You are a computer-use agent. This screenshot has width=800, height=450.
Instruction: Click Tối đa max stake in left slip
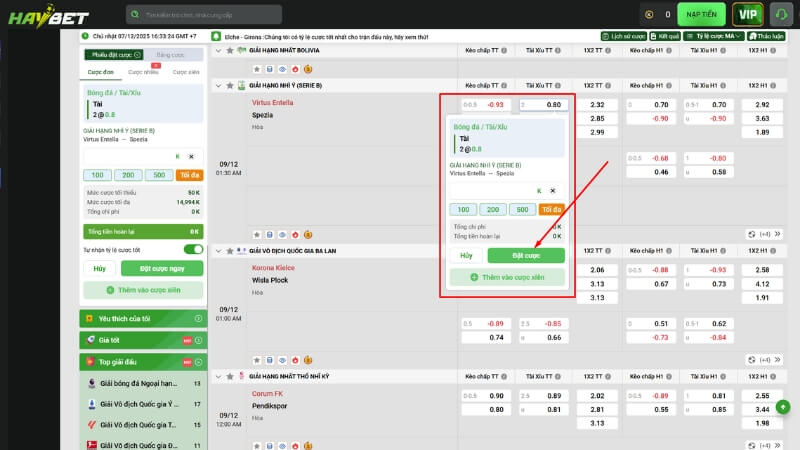(x=190, y=175)
